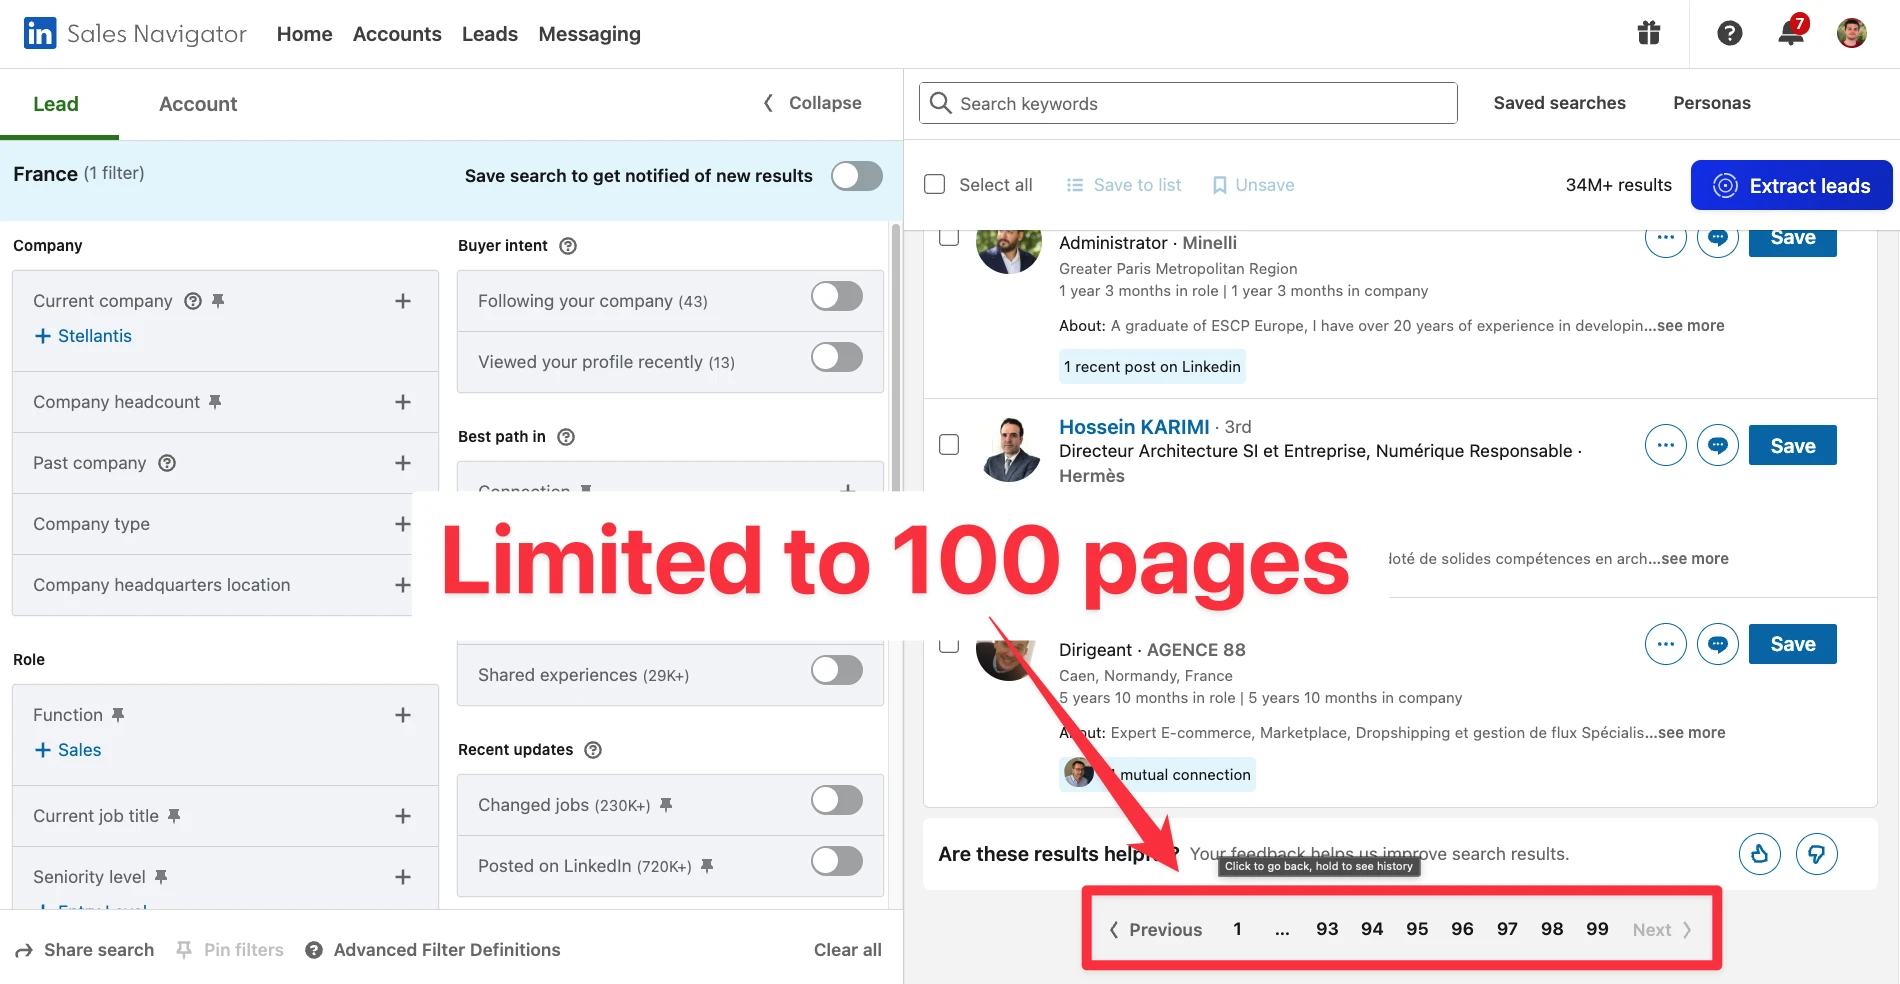The width and height of the screenshot is (1900, 984).
Task: Open notifications bell with 7 badge
Action: [x=1791, y=31]
